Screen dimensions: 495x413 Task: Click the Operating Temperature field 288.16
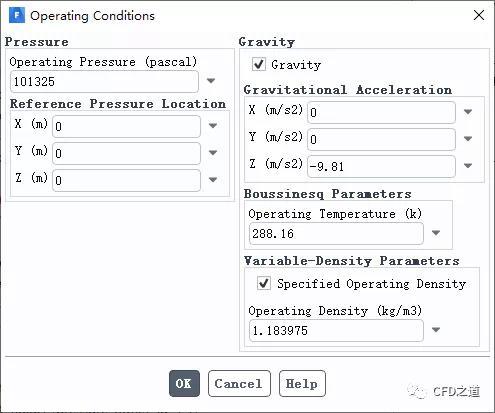coord(336,233)
